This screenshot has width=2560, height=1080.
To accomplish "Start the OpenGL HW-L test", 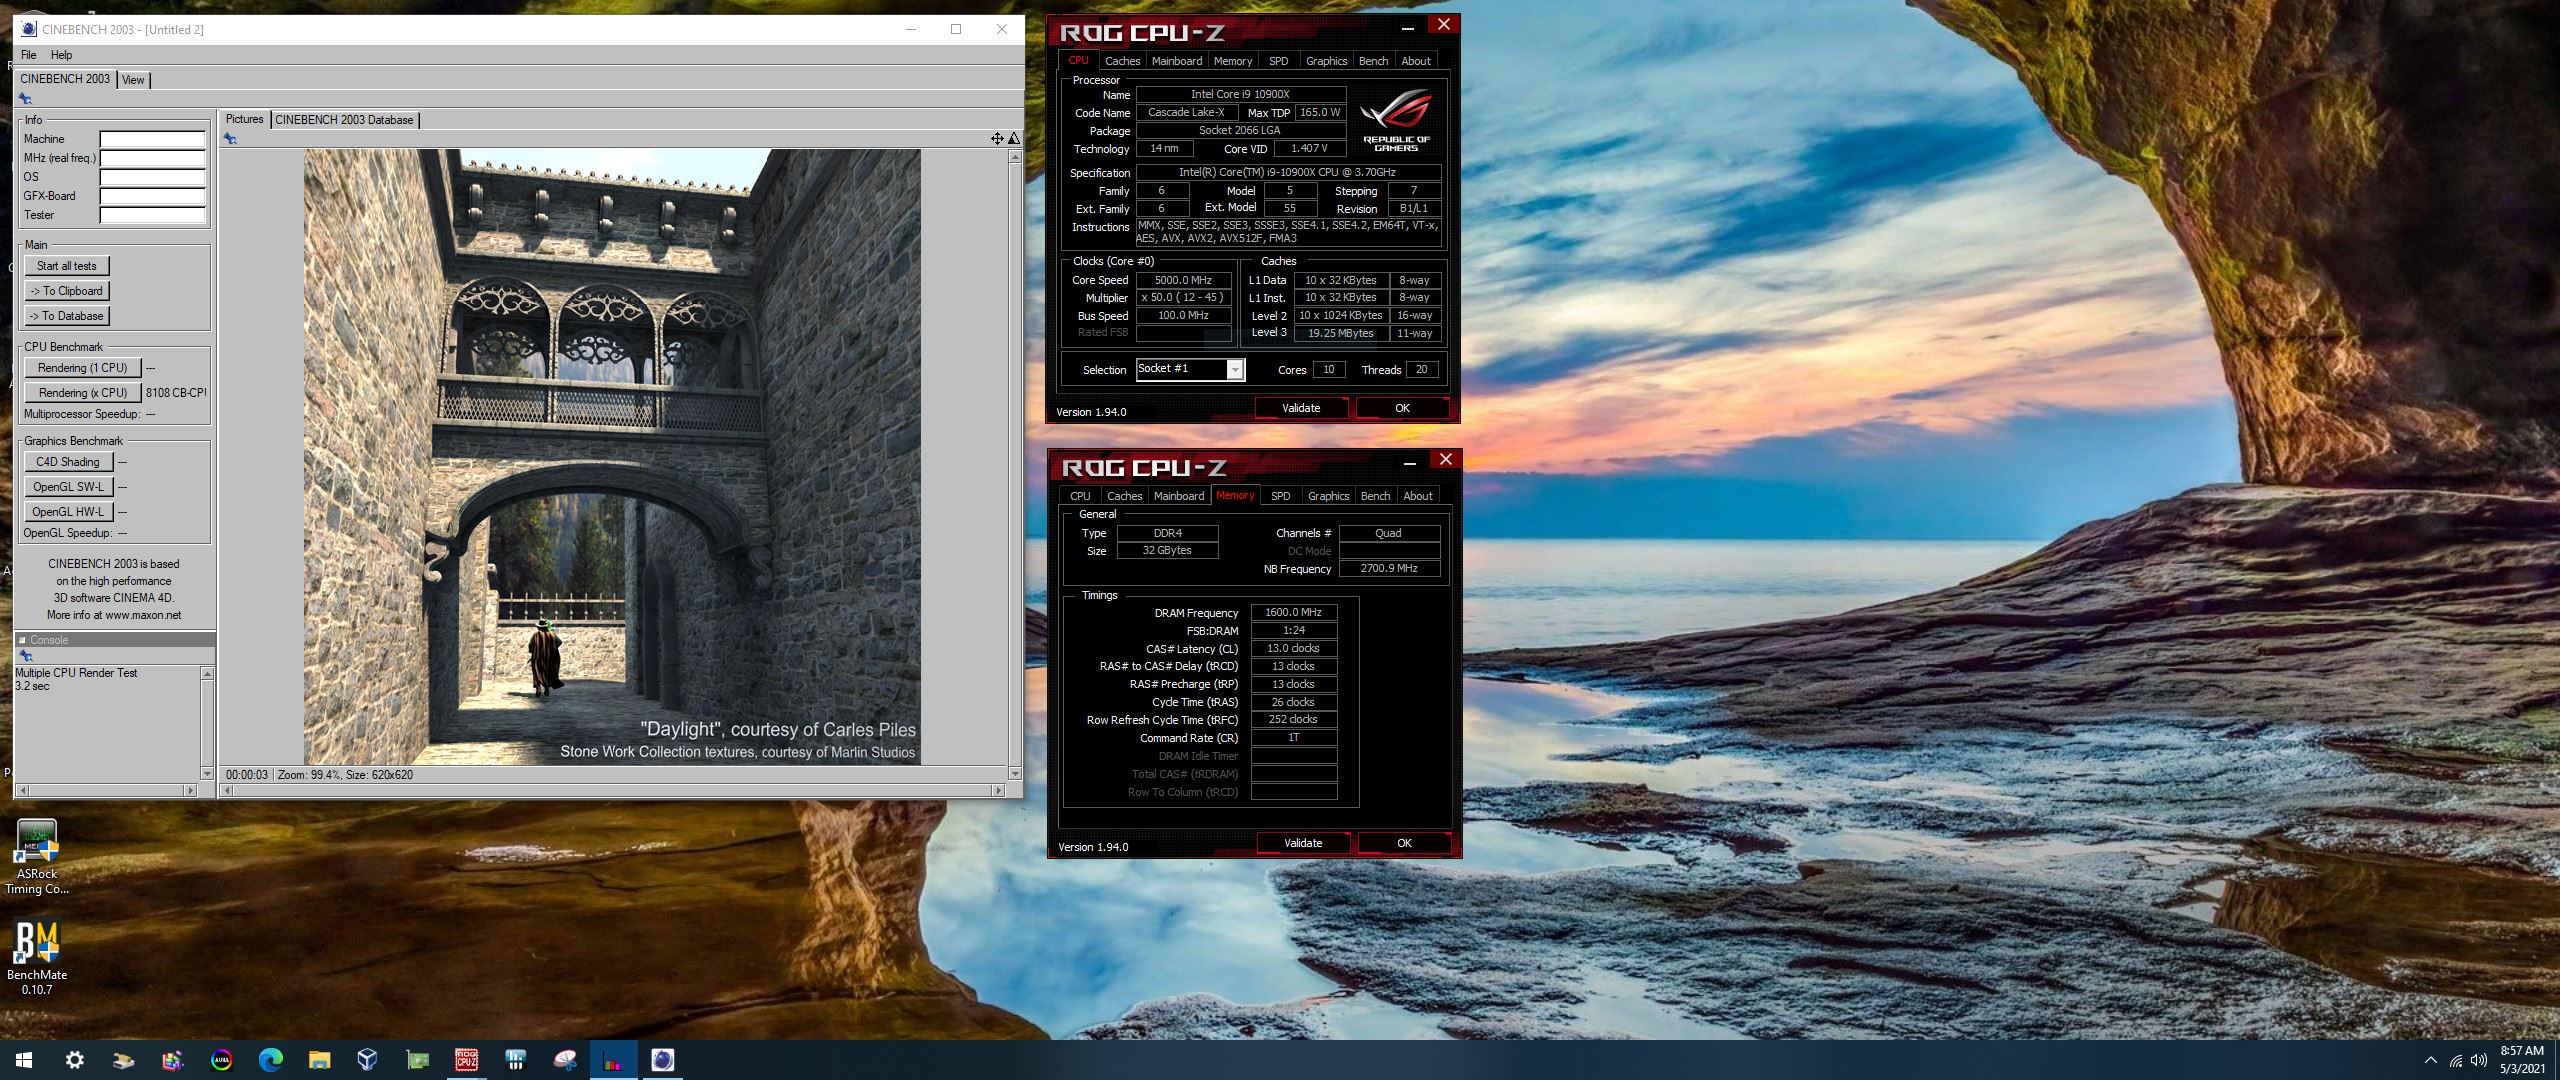I will click(68, 512).
